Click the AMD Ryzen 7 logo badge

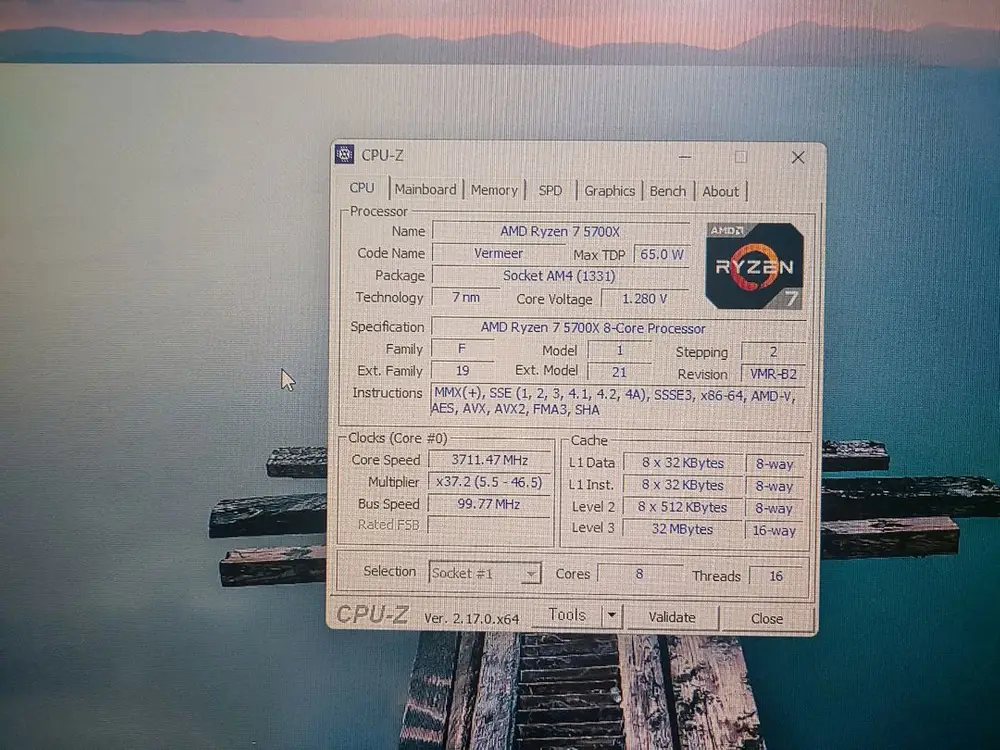(x=754, y=266)
